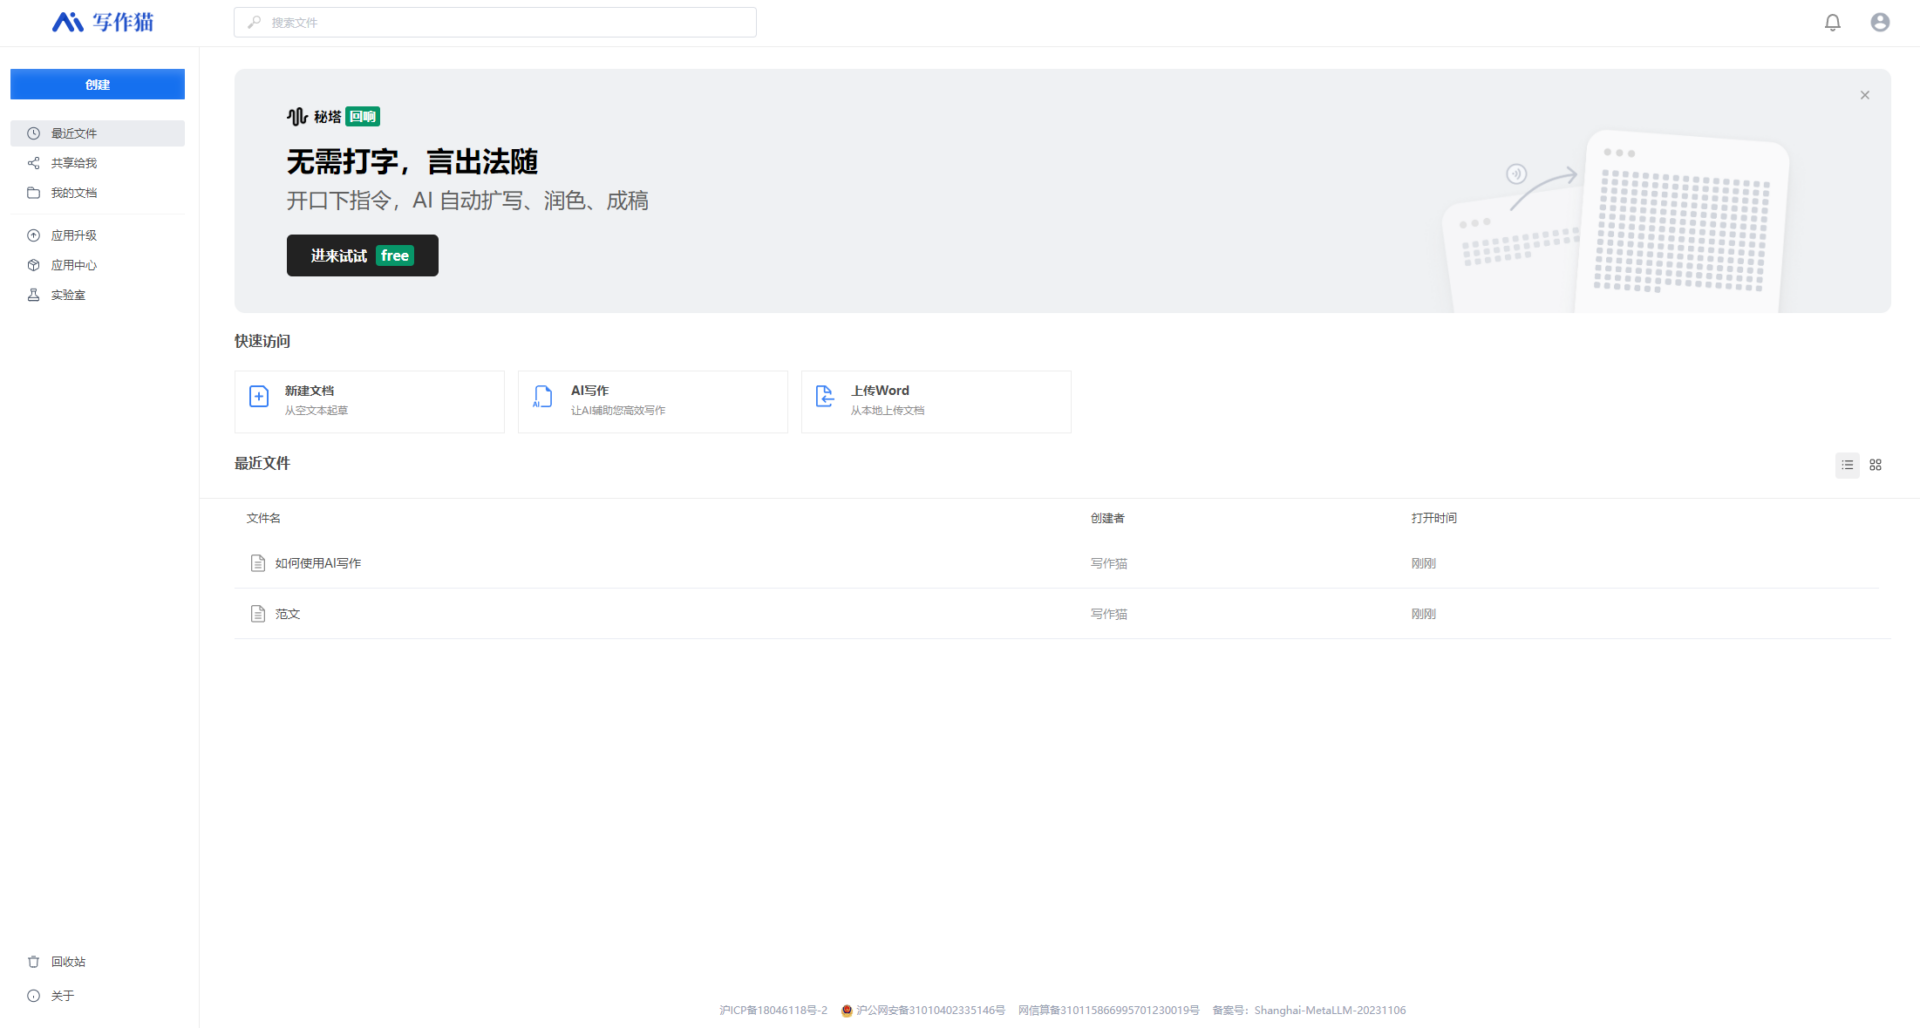Open the file 如何使用AI写作

click(318, 563)
